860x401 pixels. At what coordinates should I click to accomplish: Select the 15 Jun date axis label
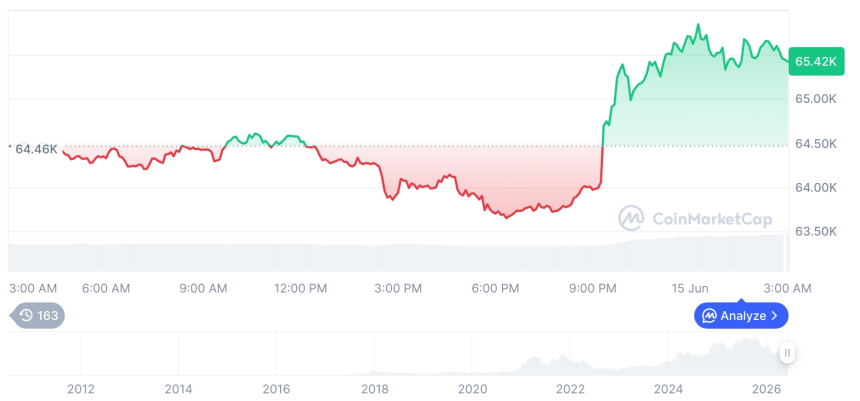point(690,288)
